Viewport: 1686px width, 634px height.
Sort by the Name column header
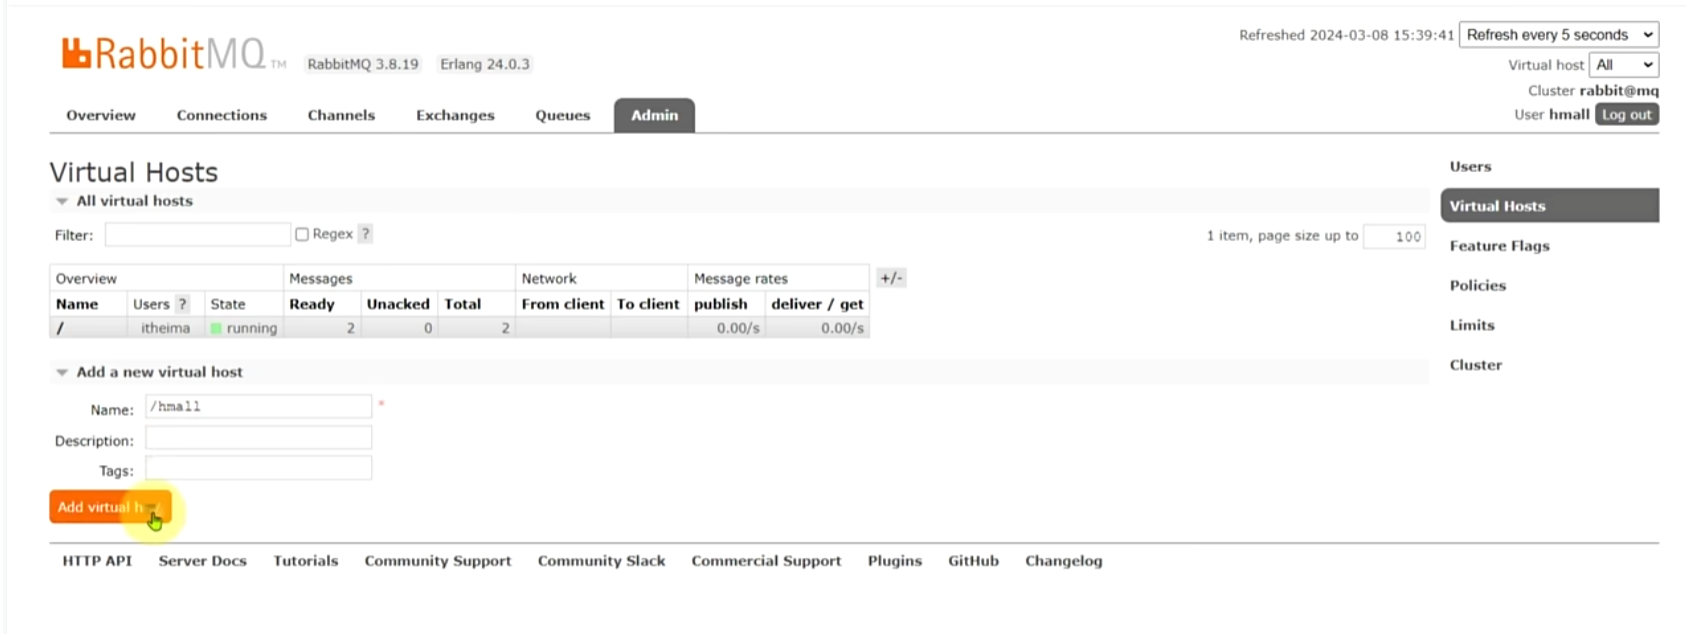77,304
